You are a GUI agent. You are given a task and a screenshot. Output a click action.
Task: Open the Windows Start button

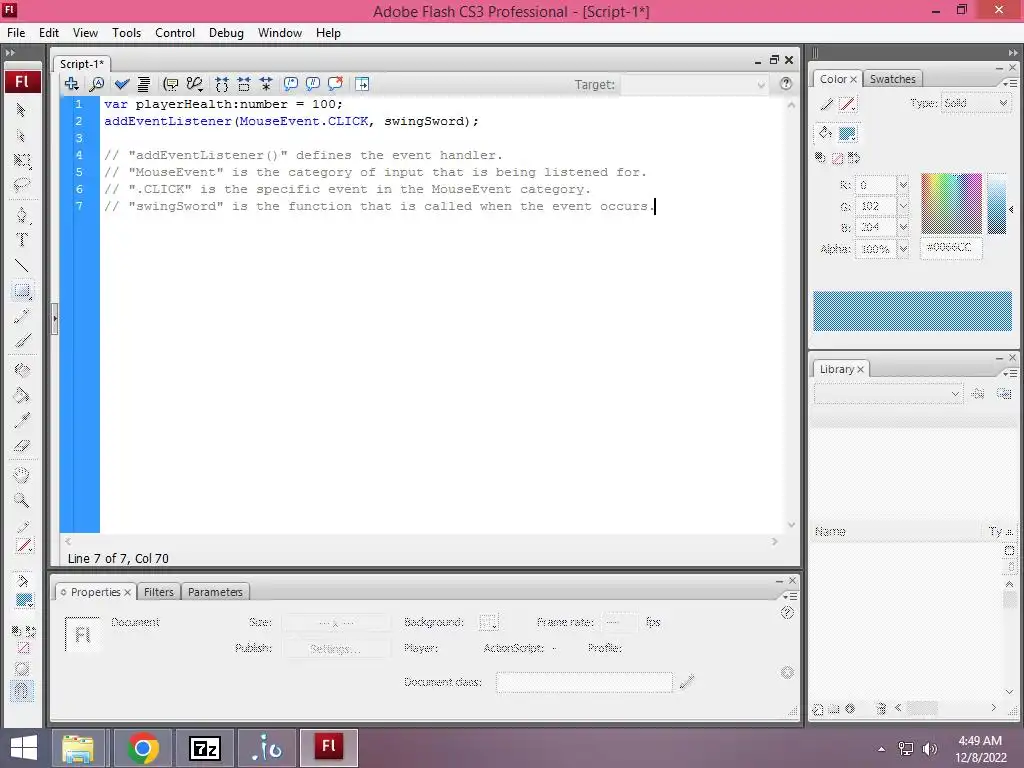(24, 748)
